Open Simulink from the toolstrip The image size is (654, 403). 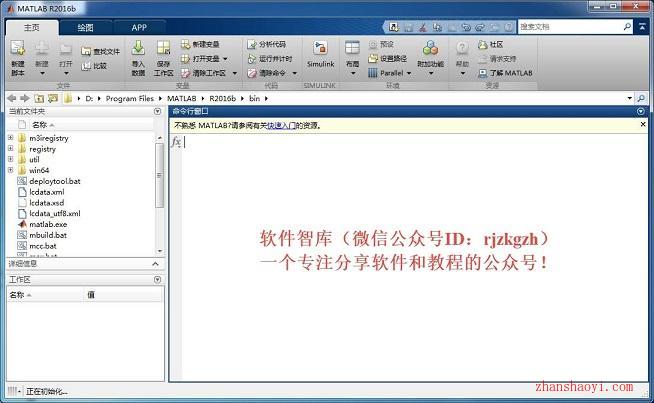[320, 54]
